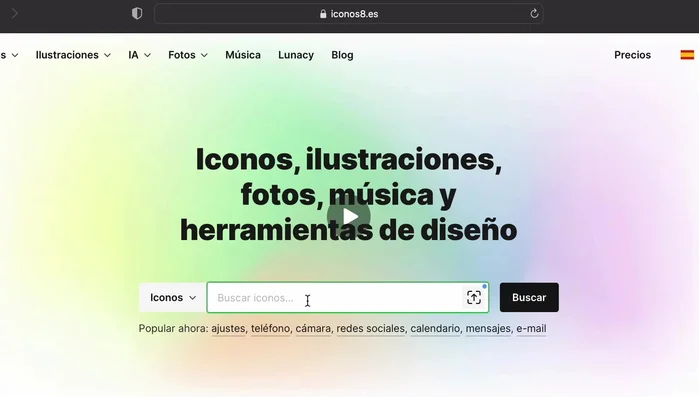Click the iconos8.es address bar
Viewport: 699px width, 397px height.
[x=349, y=14]
